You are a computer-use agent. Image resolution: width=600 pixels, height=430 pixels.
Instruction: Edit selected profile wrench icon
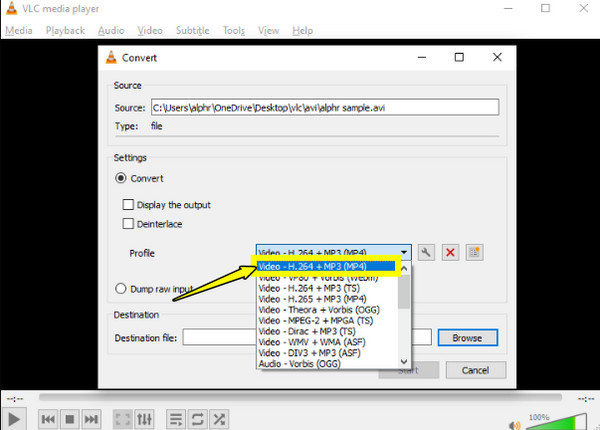pyautogui.click(x=426, y=252)
